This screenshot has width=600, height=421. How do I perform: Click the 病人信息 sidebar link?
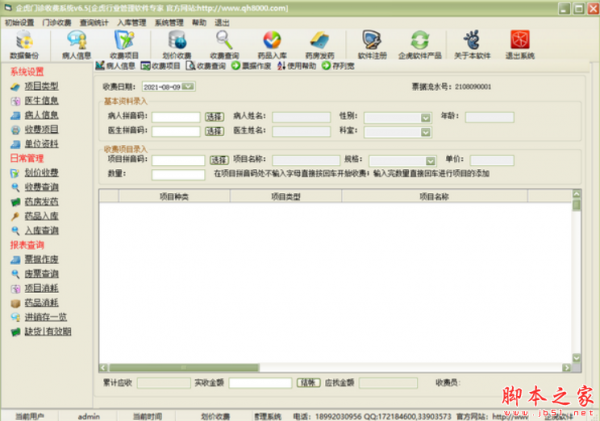point(41,115)
